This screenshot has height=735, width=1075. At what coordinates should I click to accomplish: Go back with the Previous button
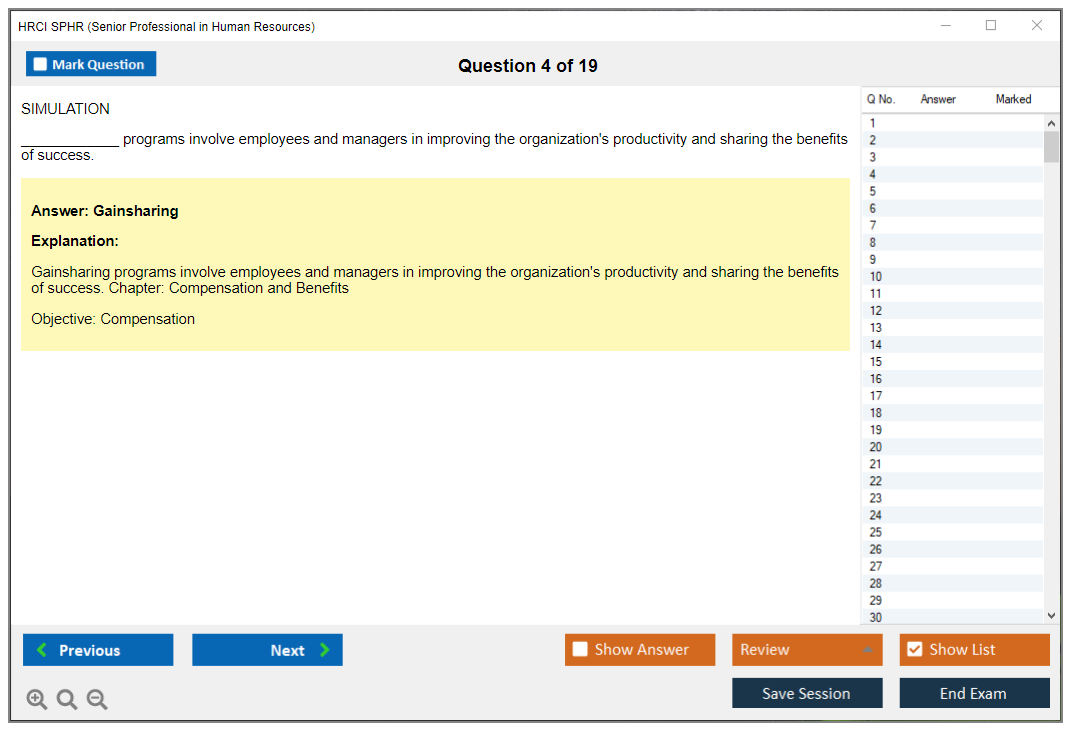click(98, 650)
